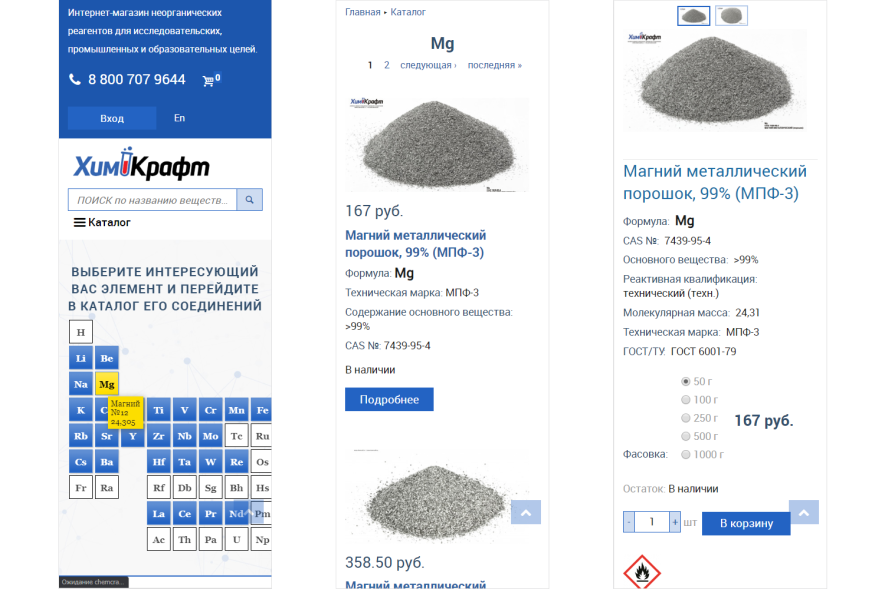
Task: Select element Cs in periodic table
Action: 81,462
